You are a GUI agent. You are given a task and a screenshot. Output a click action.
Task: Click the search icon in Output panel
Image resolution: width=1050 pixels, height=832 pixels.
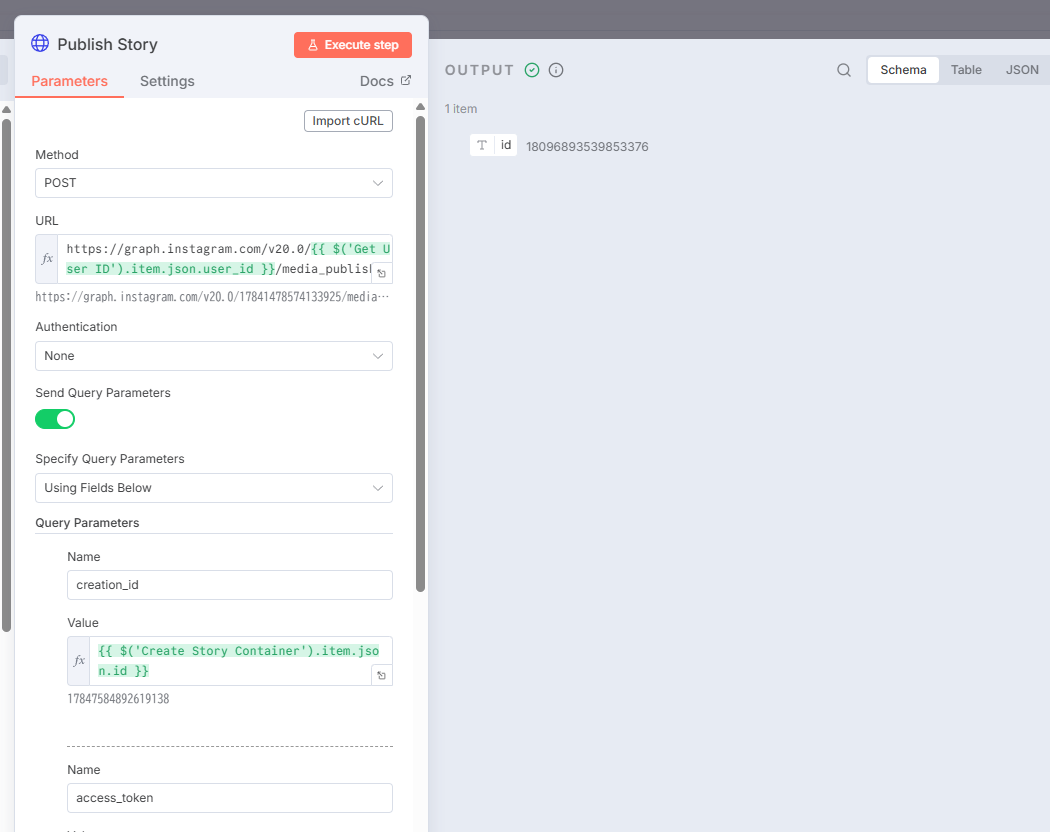(844, 70)
